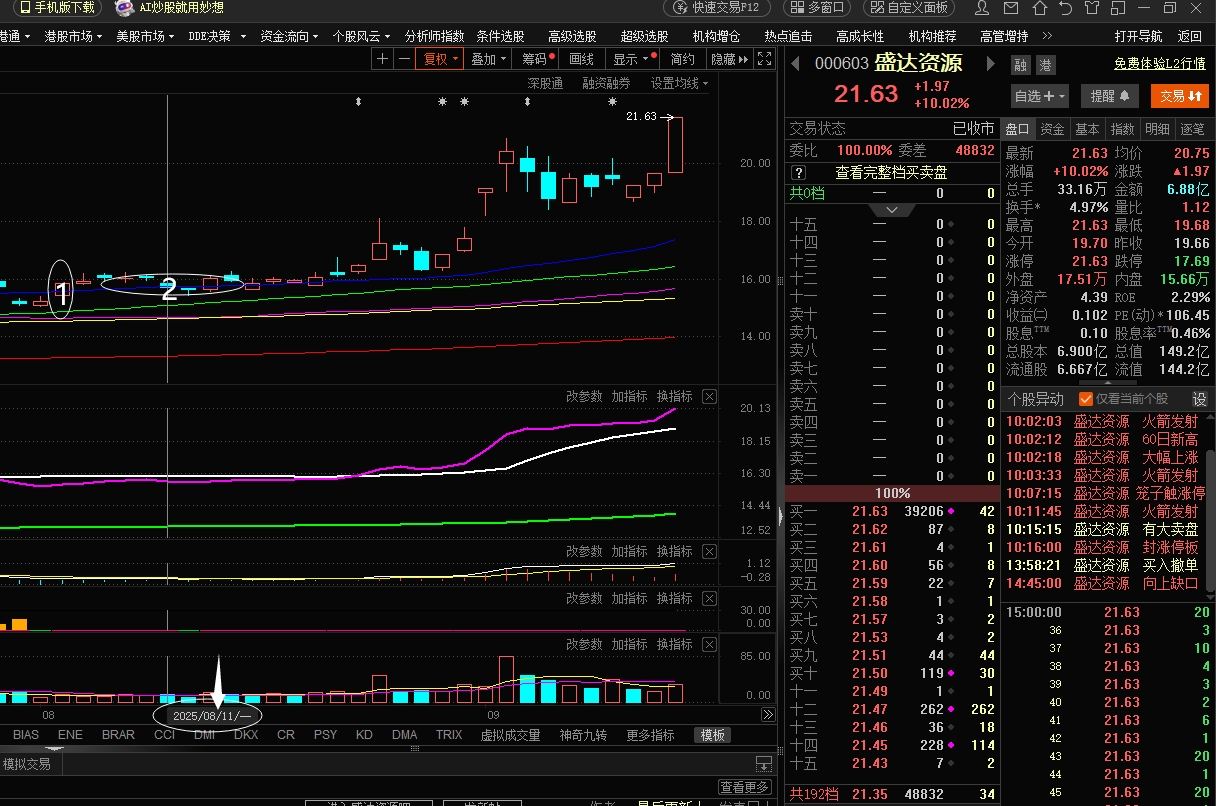Image resolution: width=1216 pixels, height=806 pixels.
Task: Click the 设 settings button in 个股异动
Action: pos(1200,399)
